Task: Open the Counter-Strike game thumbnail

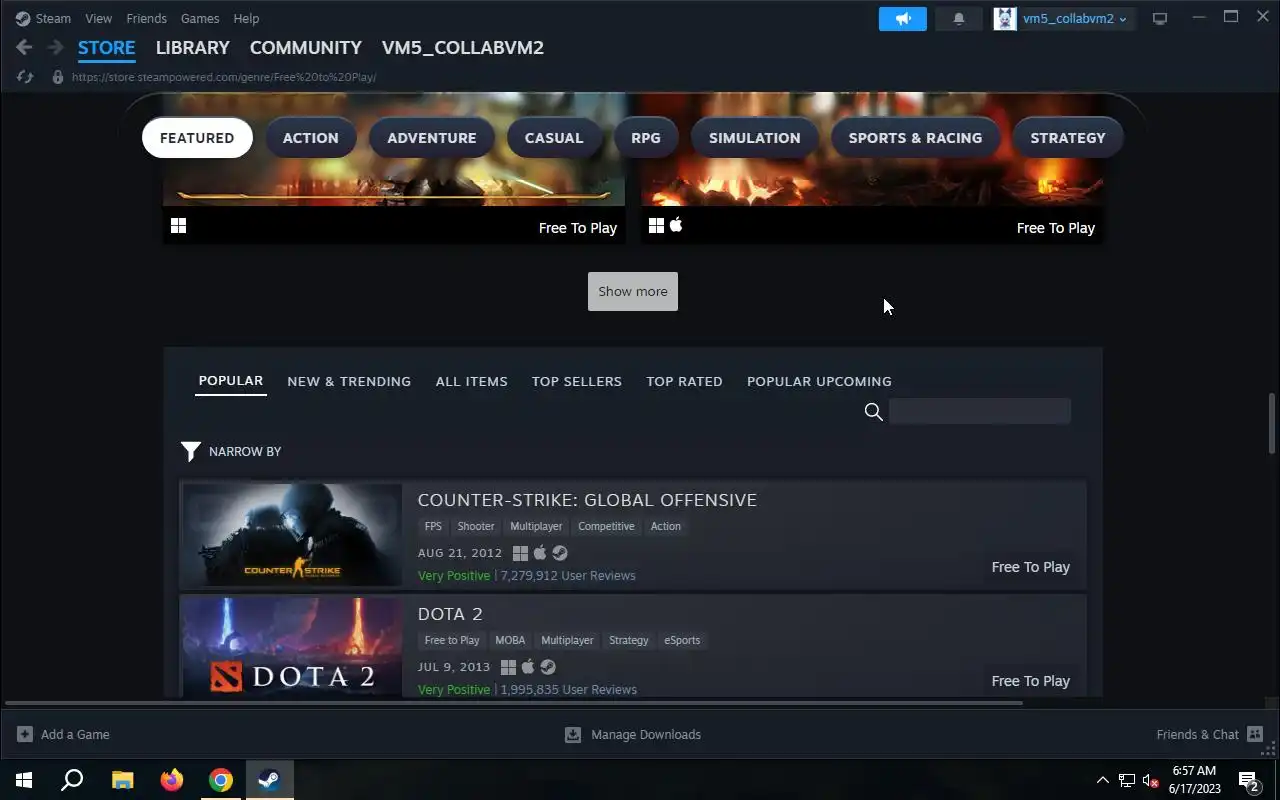Action: tap(292, 535)
